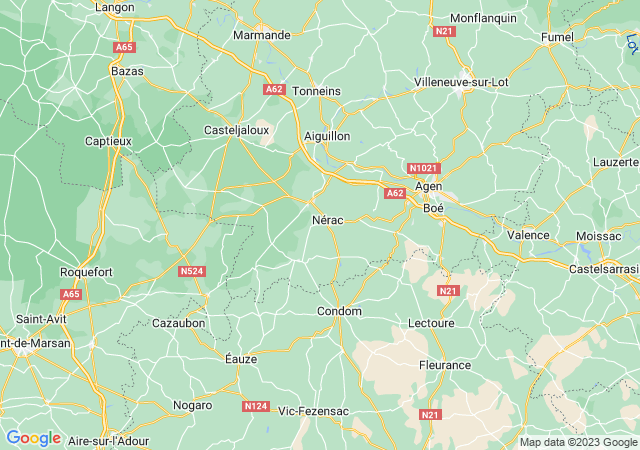Click the Map data ©2023 Google text
The height and width of the screenshot is (450, 640).
pyautogui.click(x=578, y=442)
